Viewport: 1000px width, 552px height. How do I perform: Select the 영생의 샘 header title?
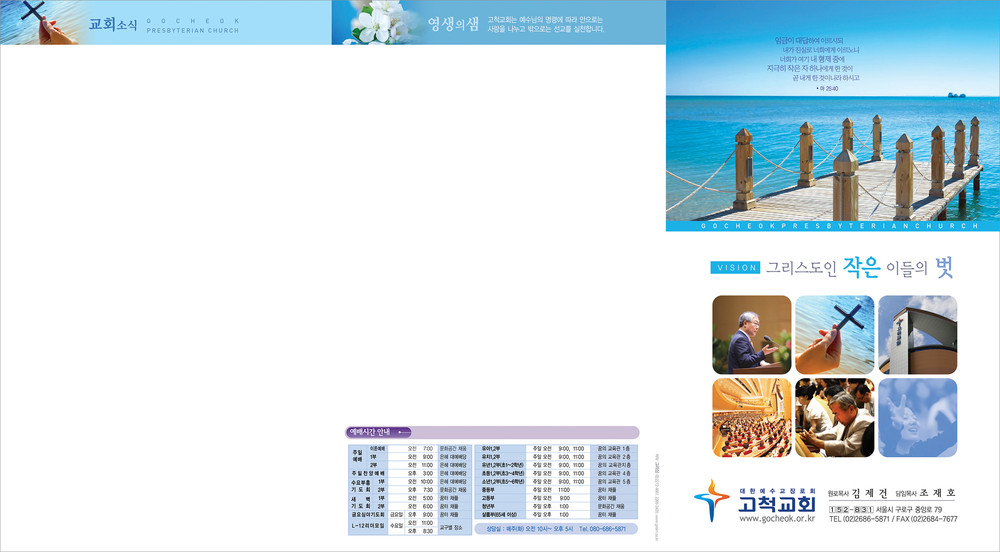(x=448, y=24)
